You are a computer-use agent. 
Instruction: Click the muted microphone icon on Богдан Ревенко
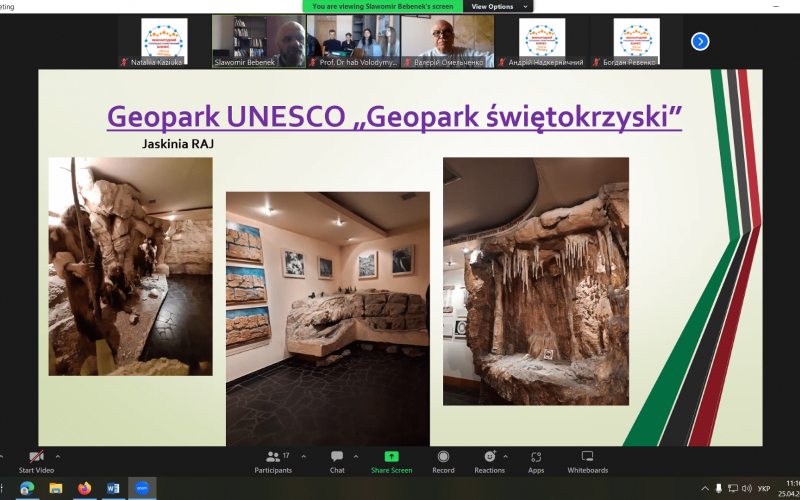596,62
